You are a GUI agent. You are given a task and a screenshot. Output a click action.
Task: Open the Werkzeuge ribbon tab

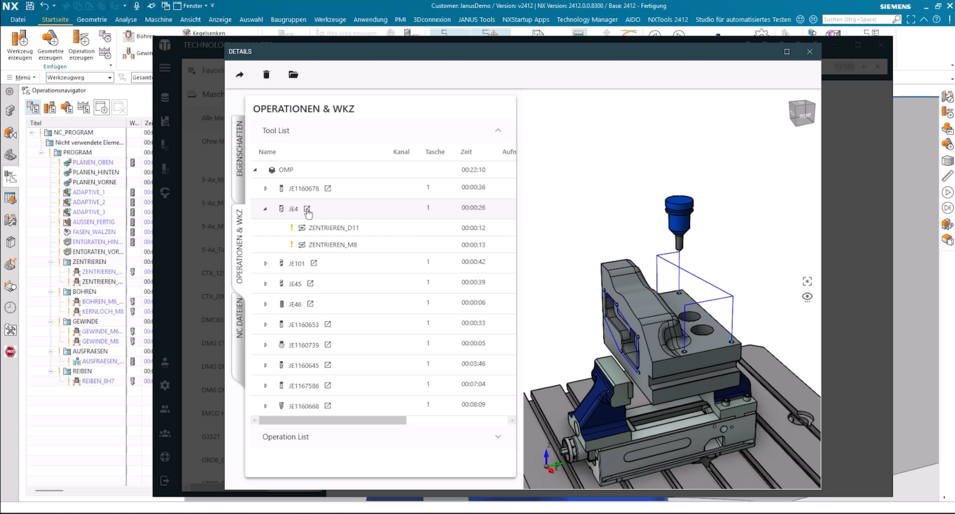pos(329,19)
